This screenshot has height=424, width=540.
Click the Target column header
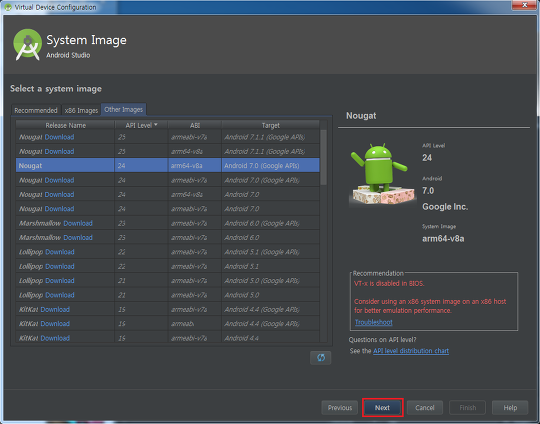271,125
